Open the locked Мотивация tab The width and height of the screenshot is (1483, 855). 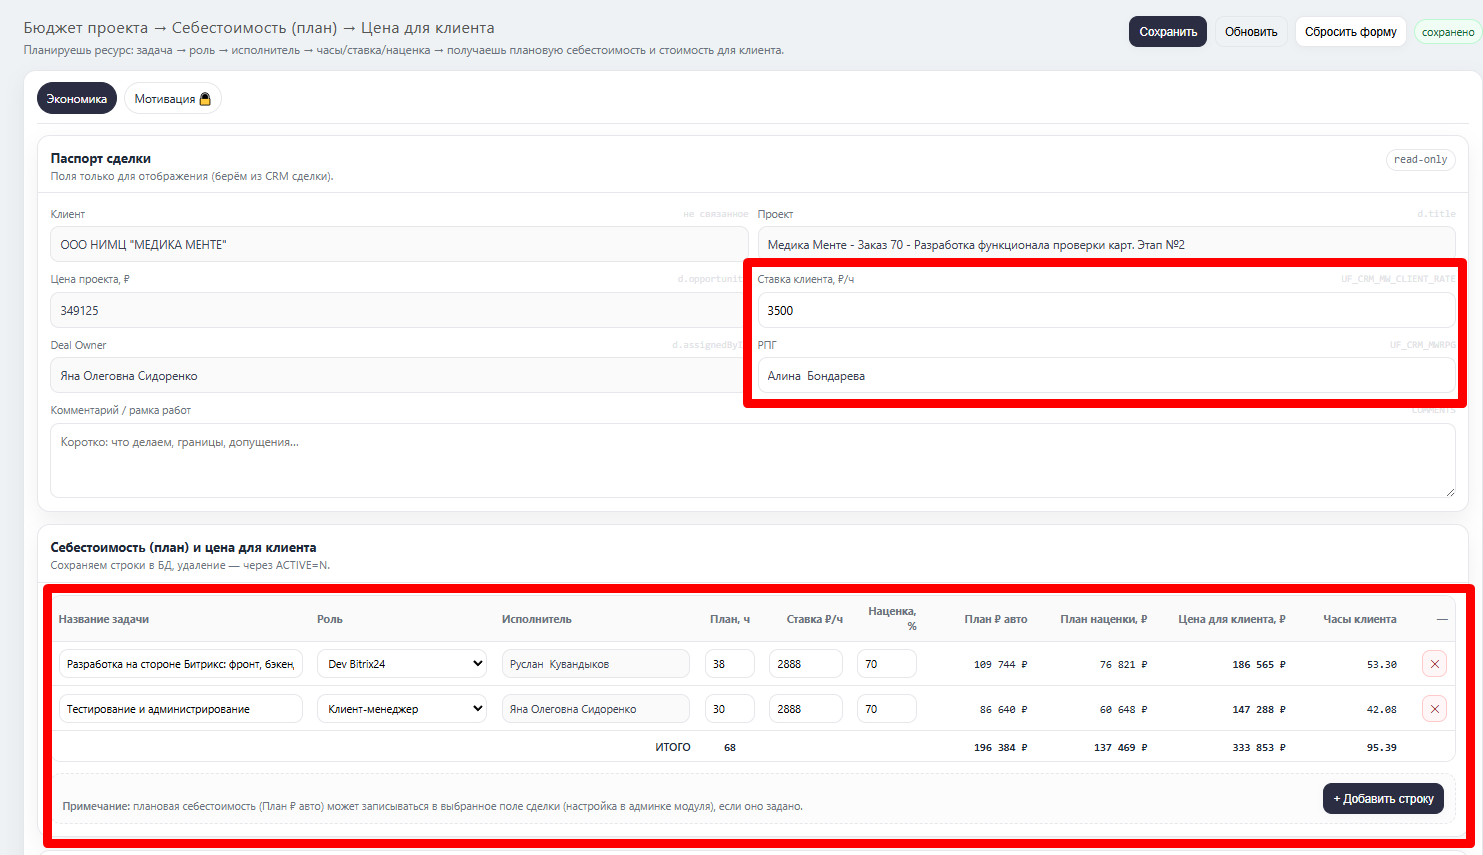pos(172,99)
